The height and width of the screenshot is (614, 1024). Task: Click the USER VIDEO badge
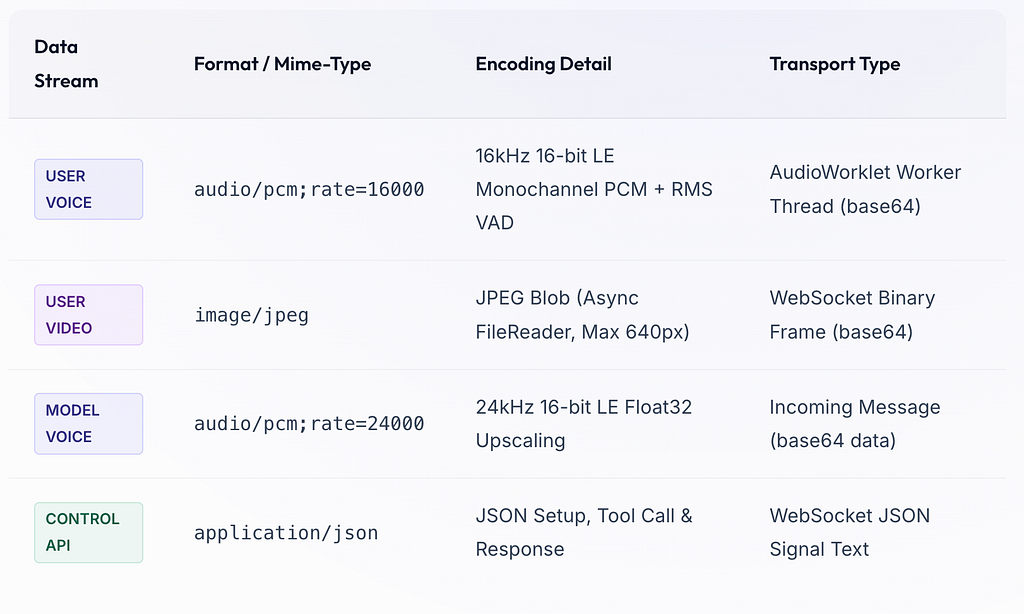tap(88, 315)
